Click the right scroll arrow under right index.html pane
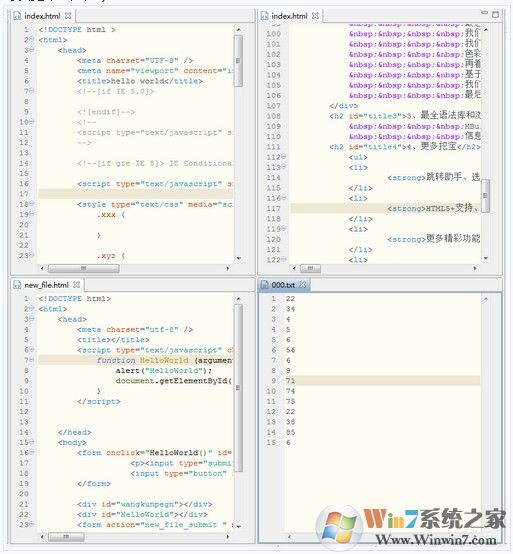The image size is (513, 554). 475,269
